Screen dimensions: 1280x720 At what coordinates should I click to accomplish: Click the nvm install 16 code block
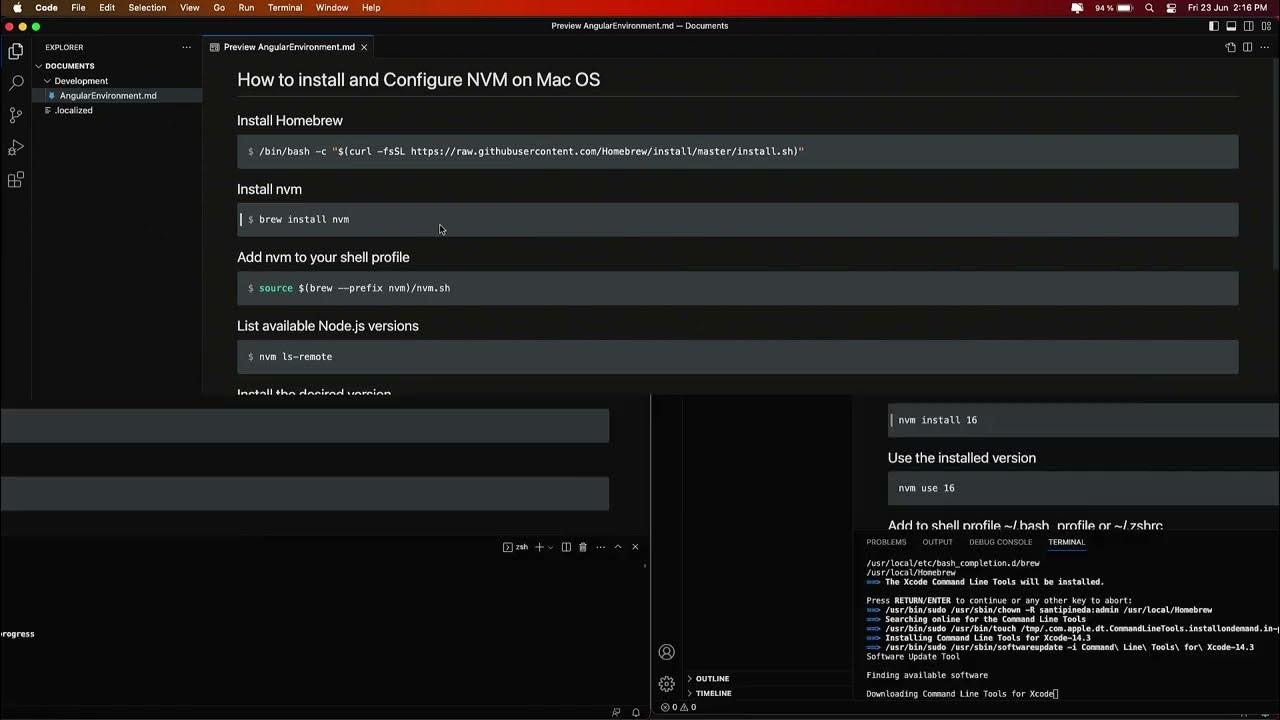click(1083, 420)
